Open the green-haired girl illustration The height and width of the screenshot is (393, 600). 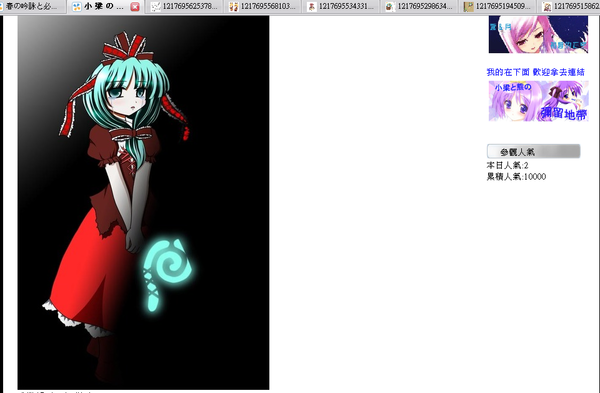(x=143, y=202)
